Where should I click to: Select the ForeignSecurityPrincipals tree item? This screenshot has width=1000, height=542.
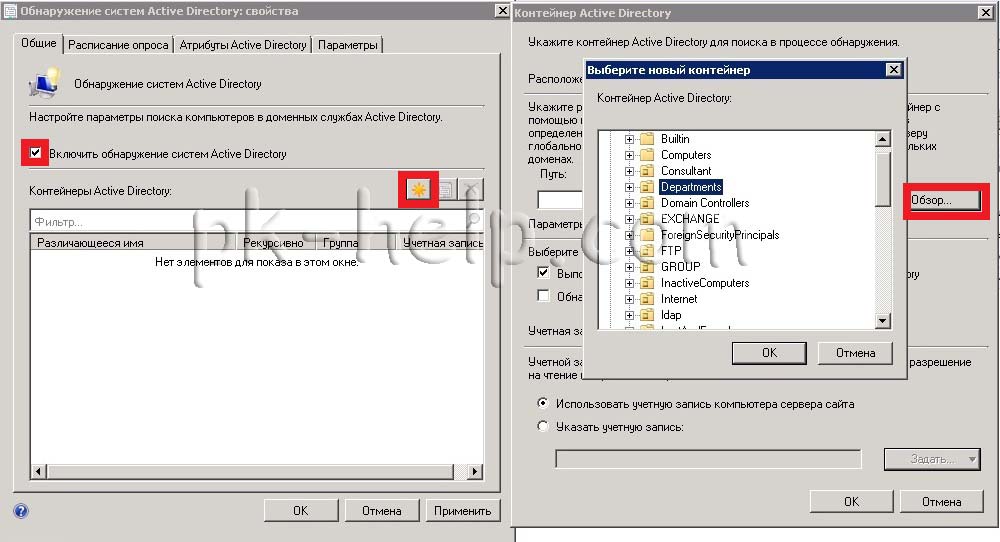tap(719, 235)
